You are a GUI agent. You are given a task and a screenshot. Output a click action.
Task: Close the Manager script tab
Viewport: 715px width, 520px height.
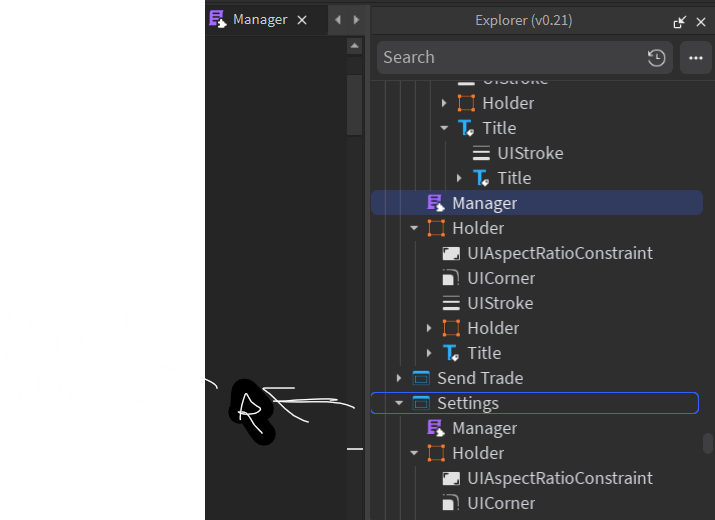tap(302, 20)
